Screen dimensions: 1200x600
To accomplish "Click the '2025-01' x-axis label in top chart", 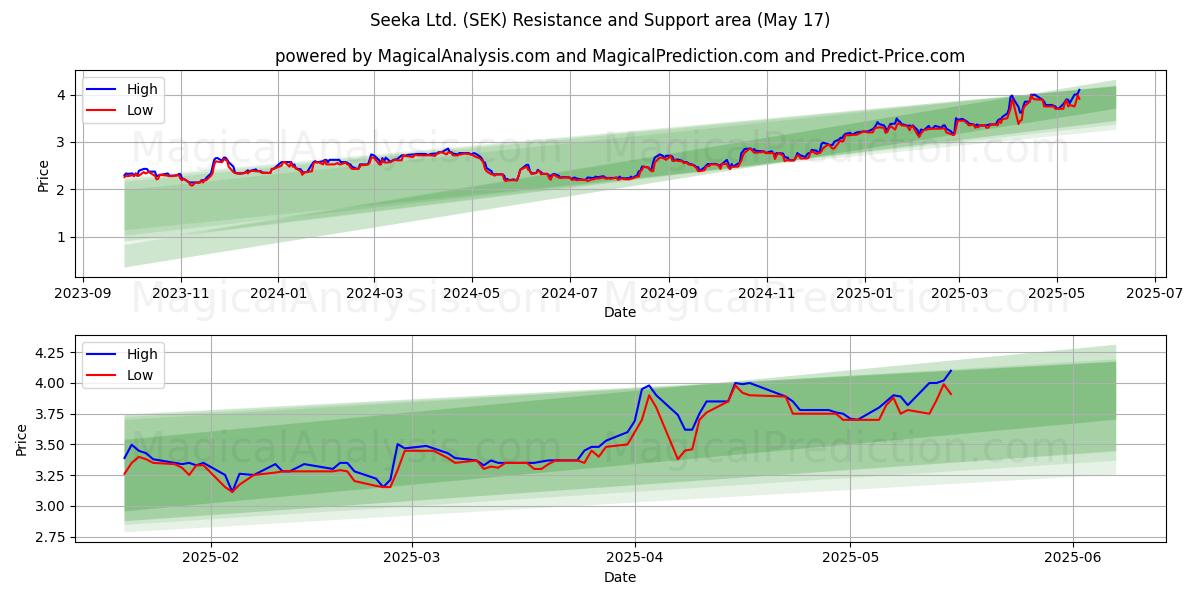I will [x=864, y=294].
